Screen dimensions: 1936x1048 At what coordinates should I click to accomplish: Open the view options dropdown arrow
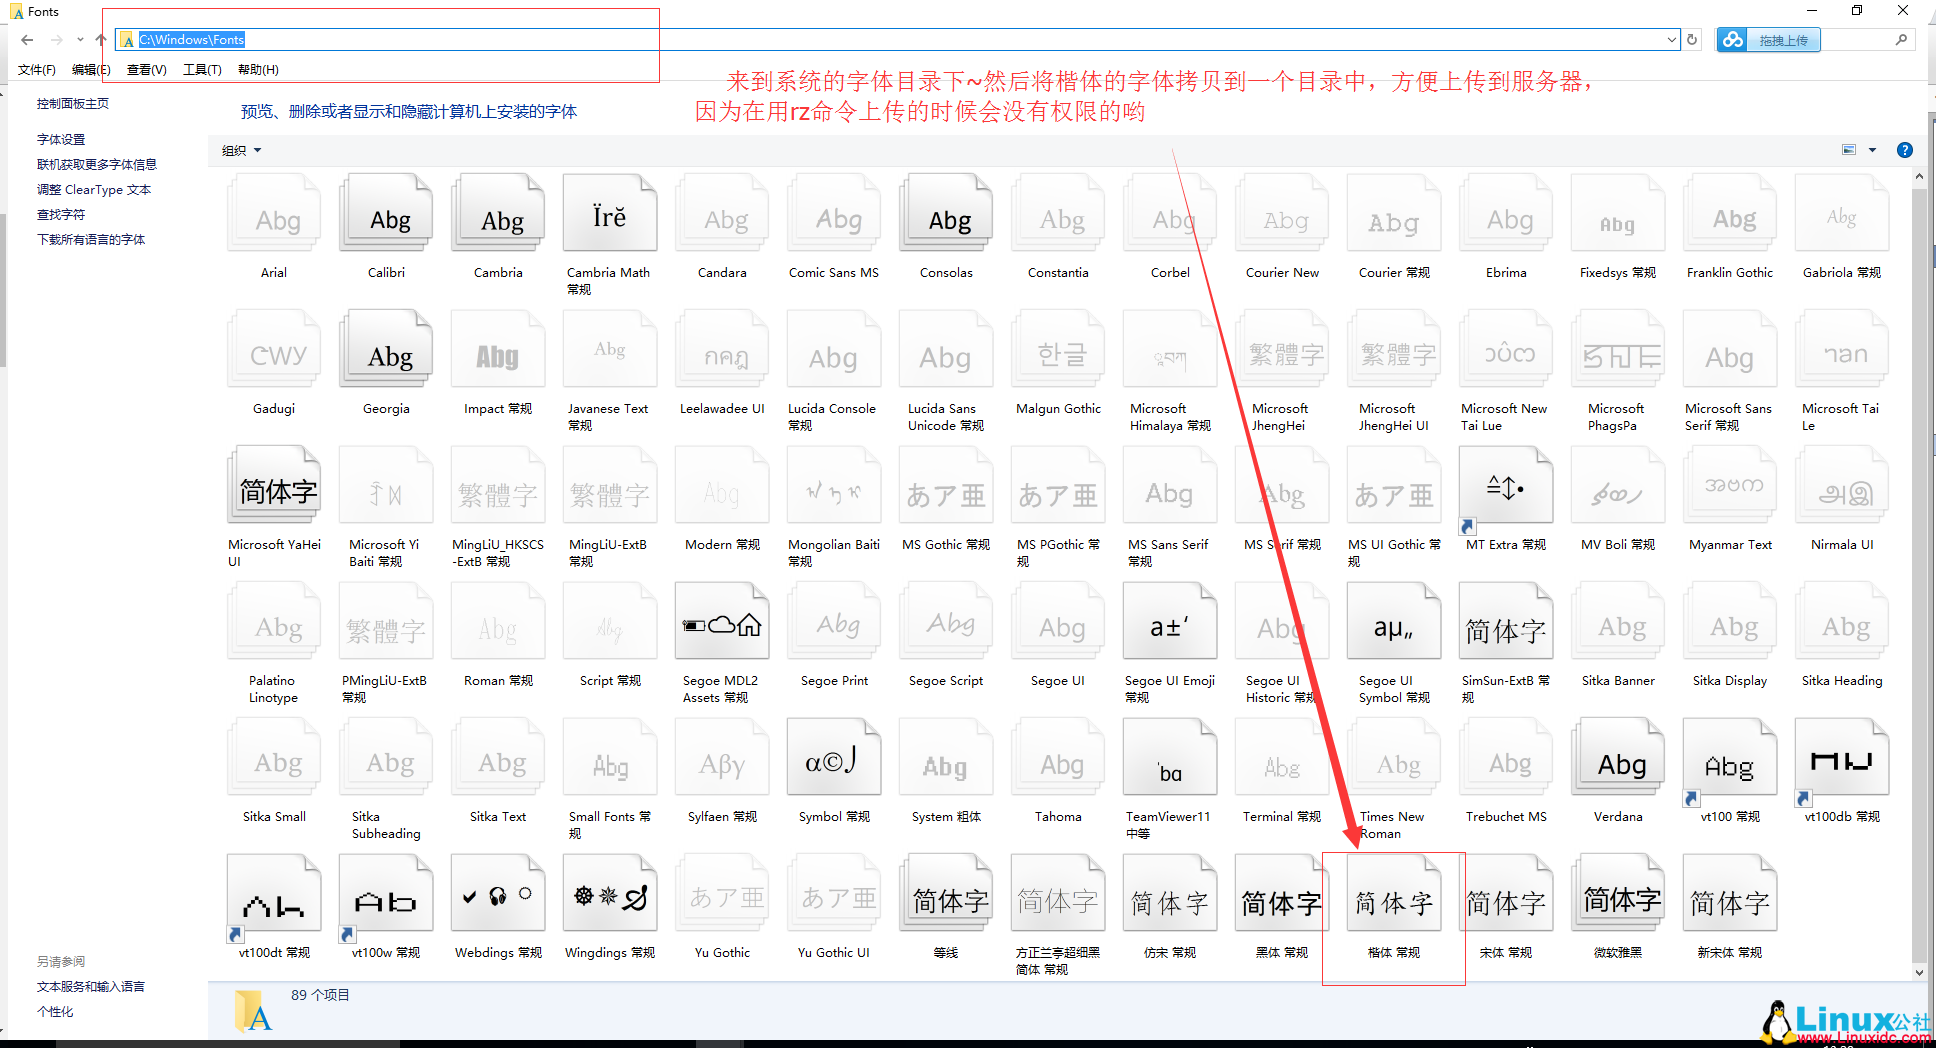click(x=1872, y=150)
